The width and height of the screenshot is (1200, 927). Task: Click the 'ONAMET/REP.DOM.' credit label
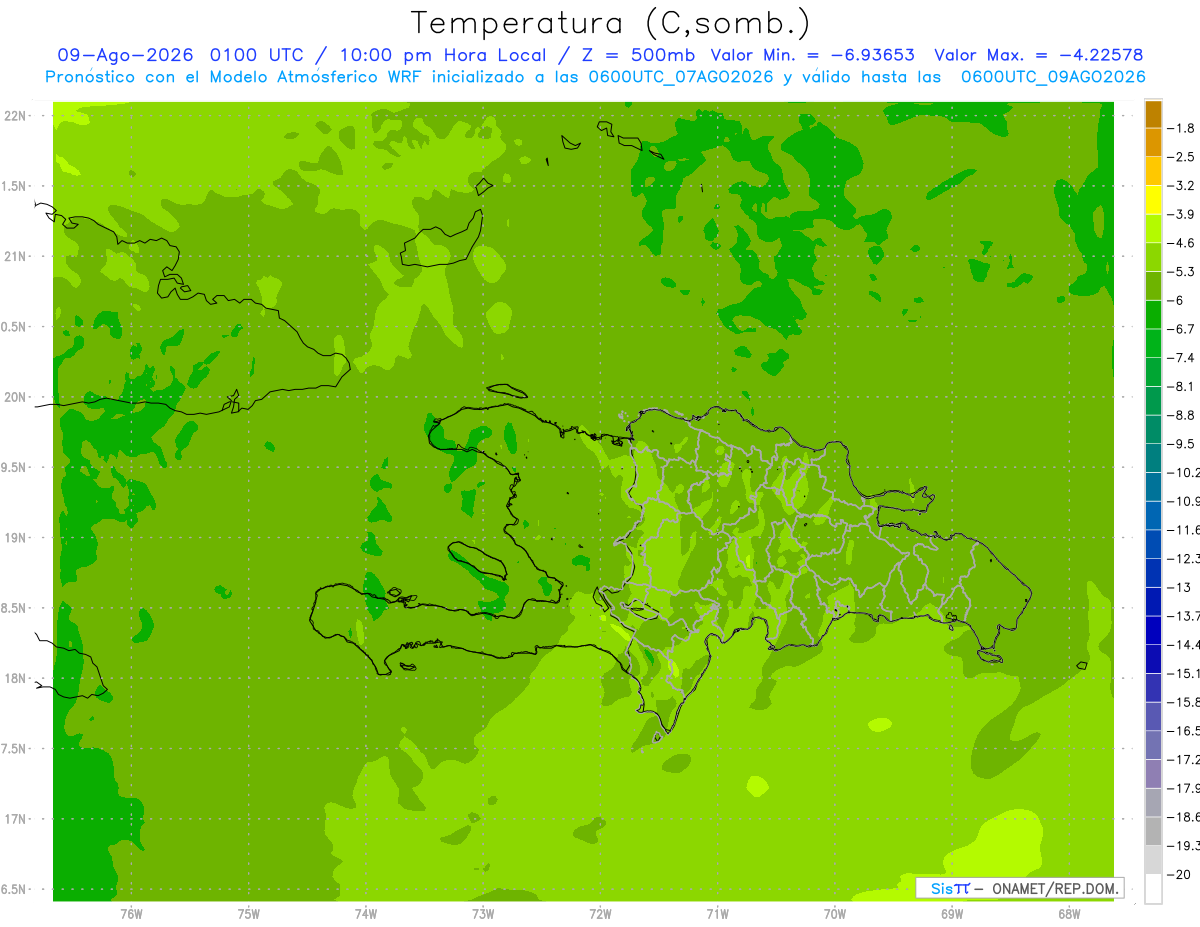tap(1053, 888)
